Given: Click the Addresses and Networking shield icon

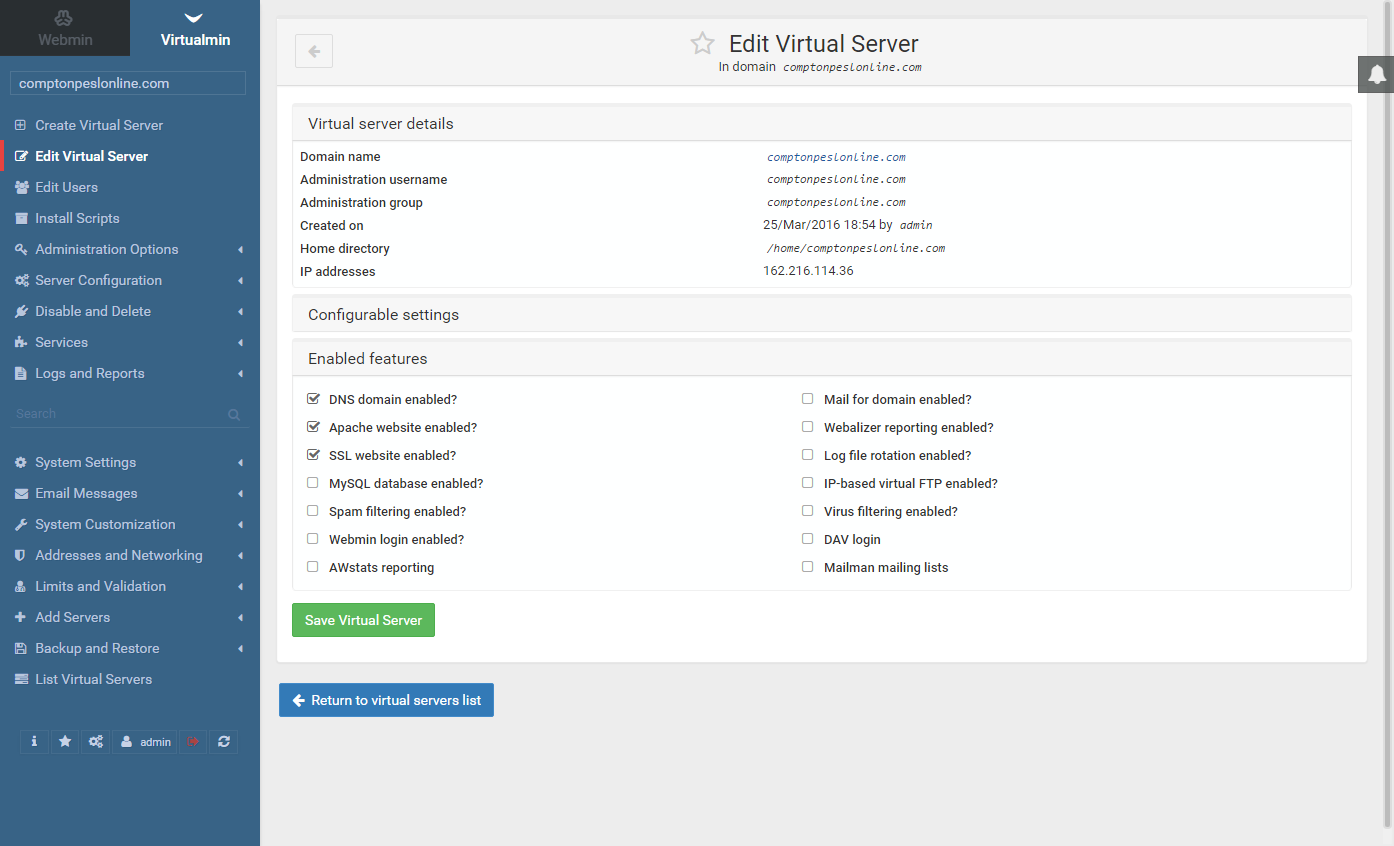Looking at the screenshot, I should (21, 555).
